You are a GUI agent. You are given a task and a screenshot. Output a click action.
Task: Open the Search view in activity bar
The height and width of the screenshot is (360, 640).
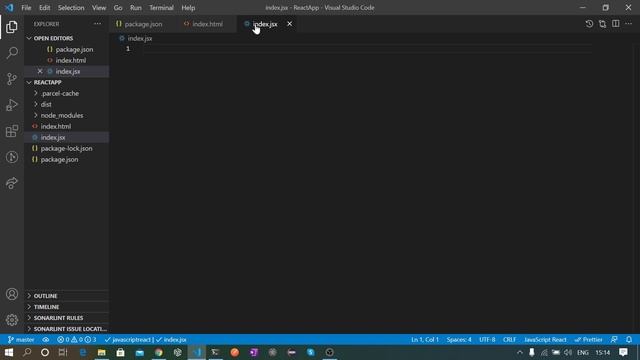coord(12,53)
